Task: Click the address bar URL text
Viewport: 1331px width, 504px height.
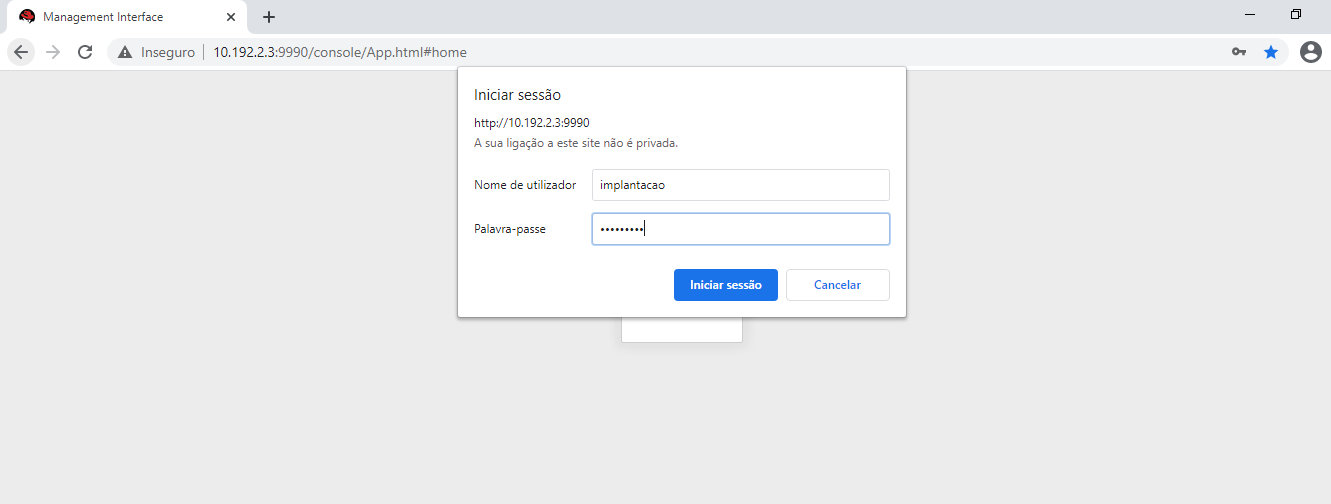Action: [340, 52]
